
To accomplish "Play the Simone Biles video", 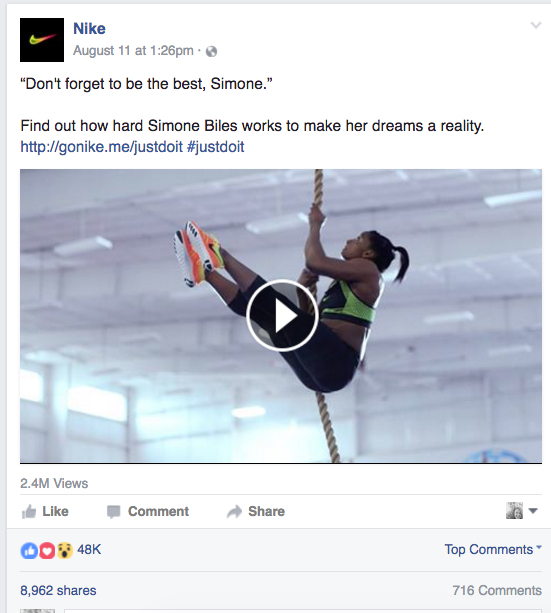I will point(281,315).
